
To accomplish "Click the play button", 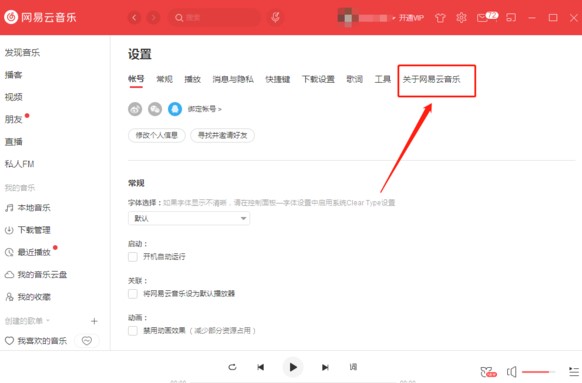I will (293, 367).
